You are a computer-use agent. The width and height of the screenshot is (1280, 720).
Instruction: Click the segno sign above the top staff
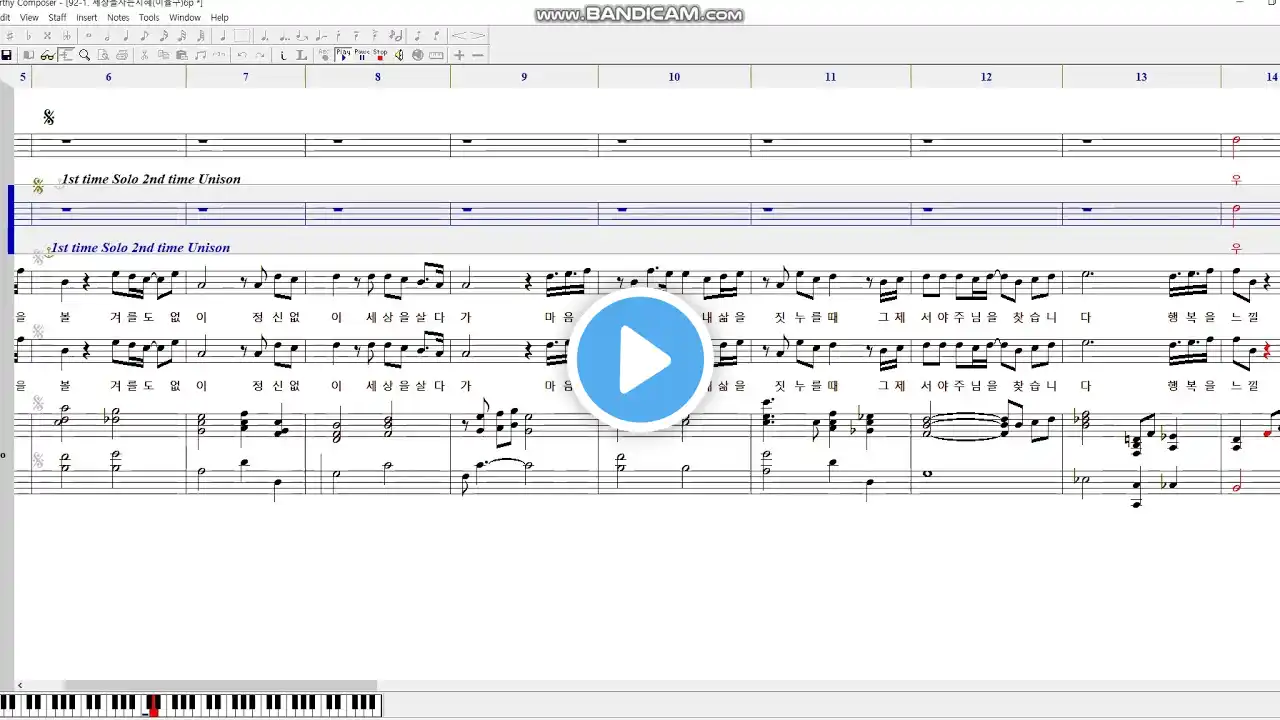pyautogui.click(x=48, y=117)
